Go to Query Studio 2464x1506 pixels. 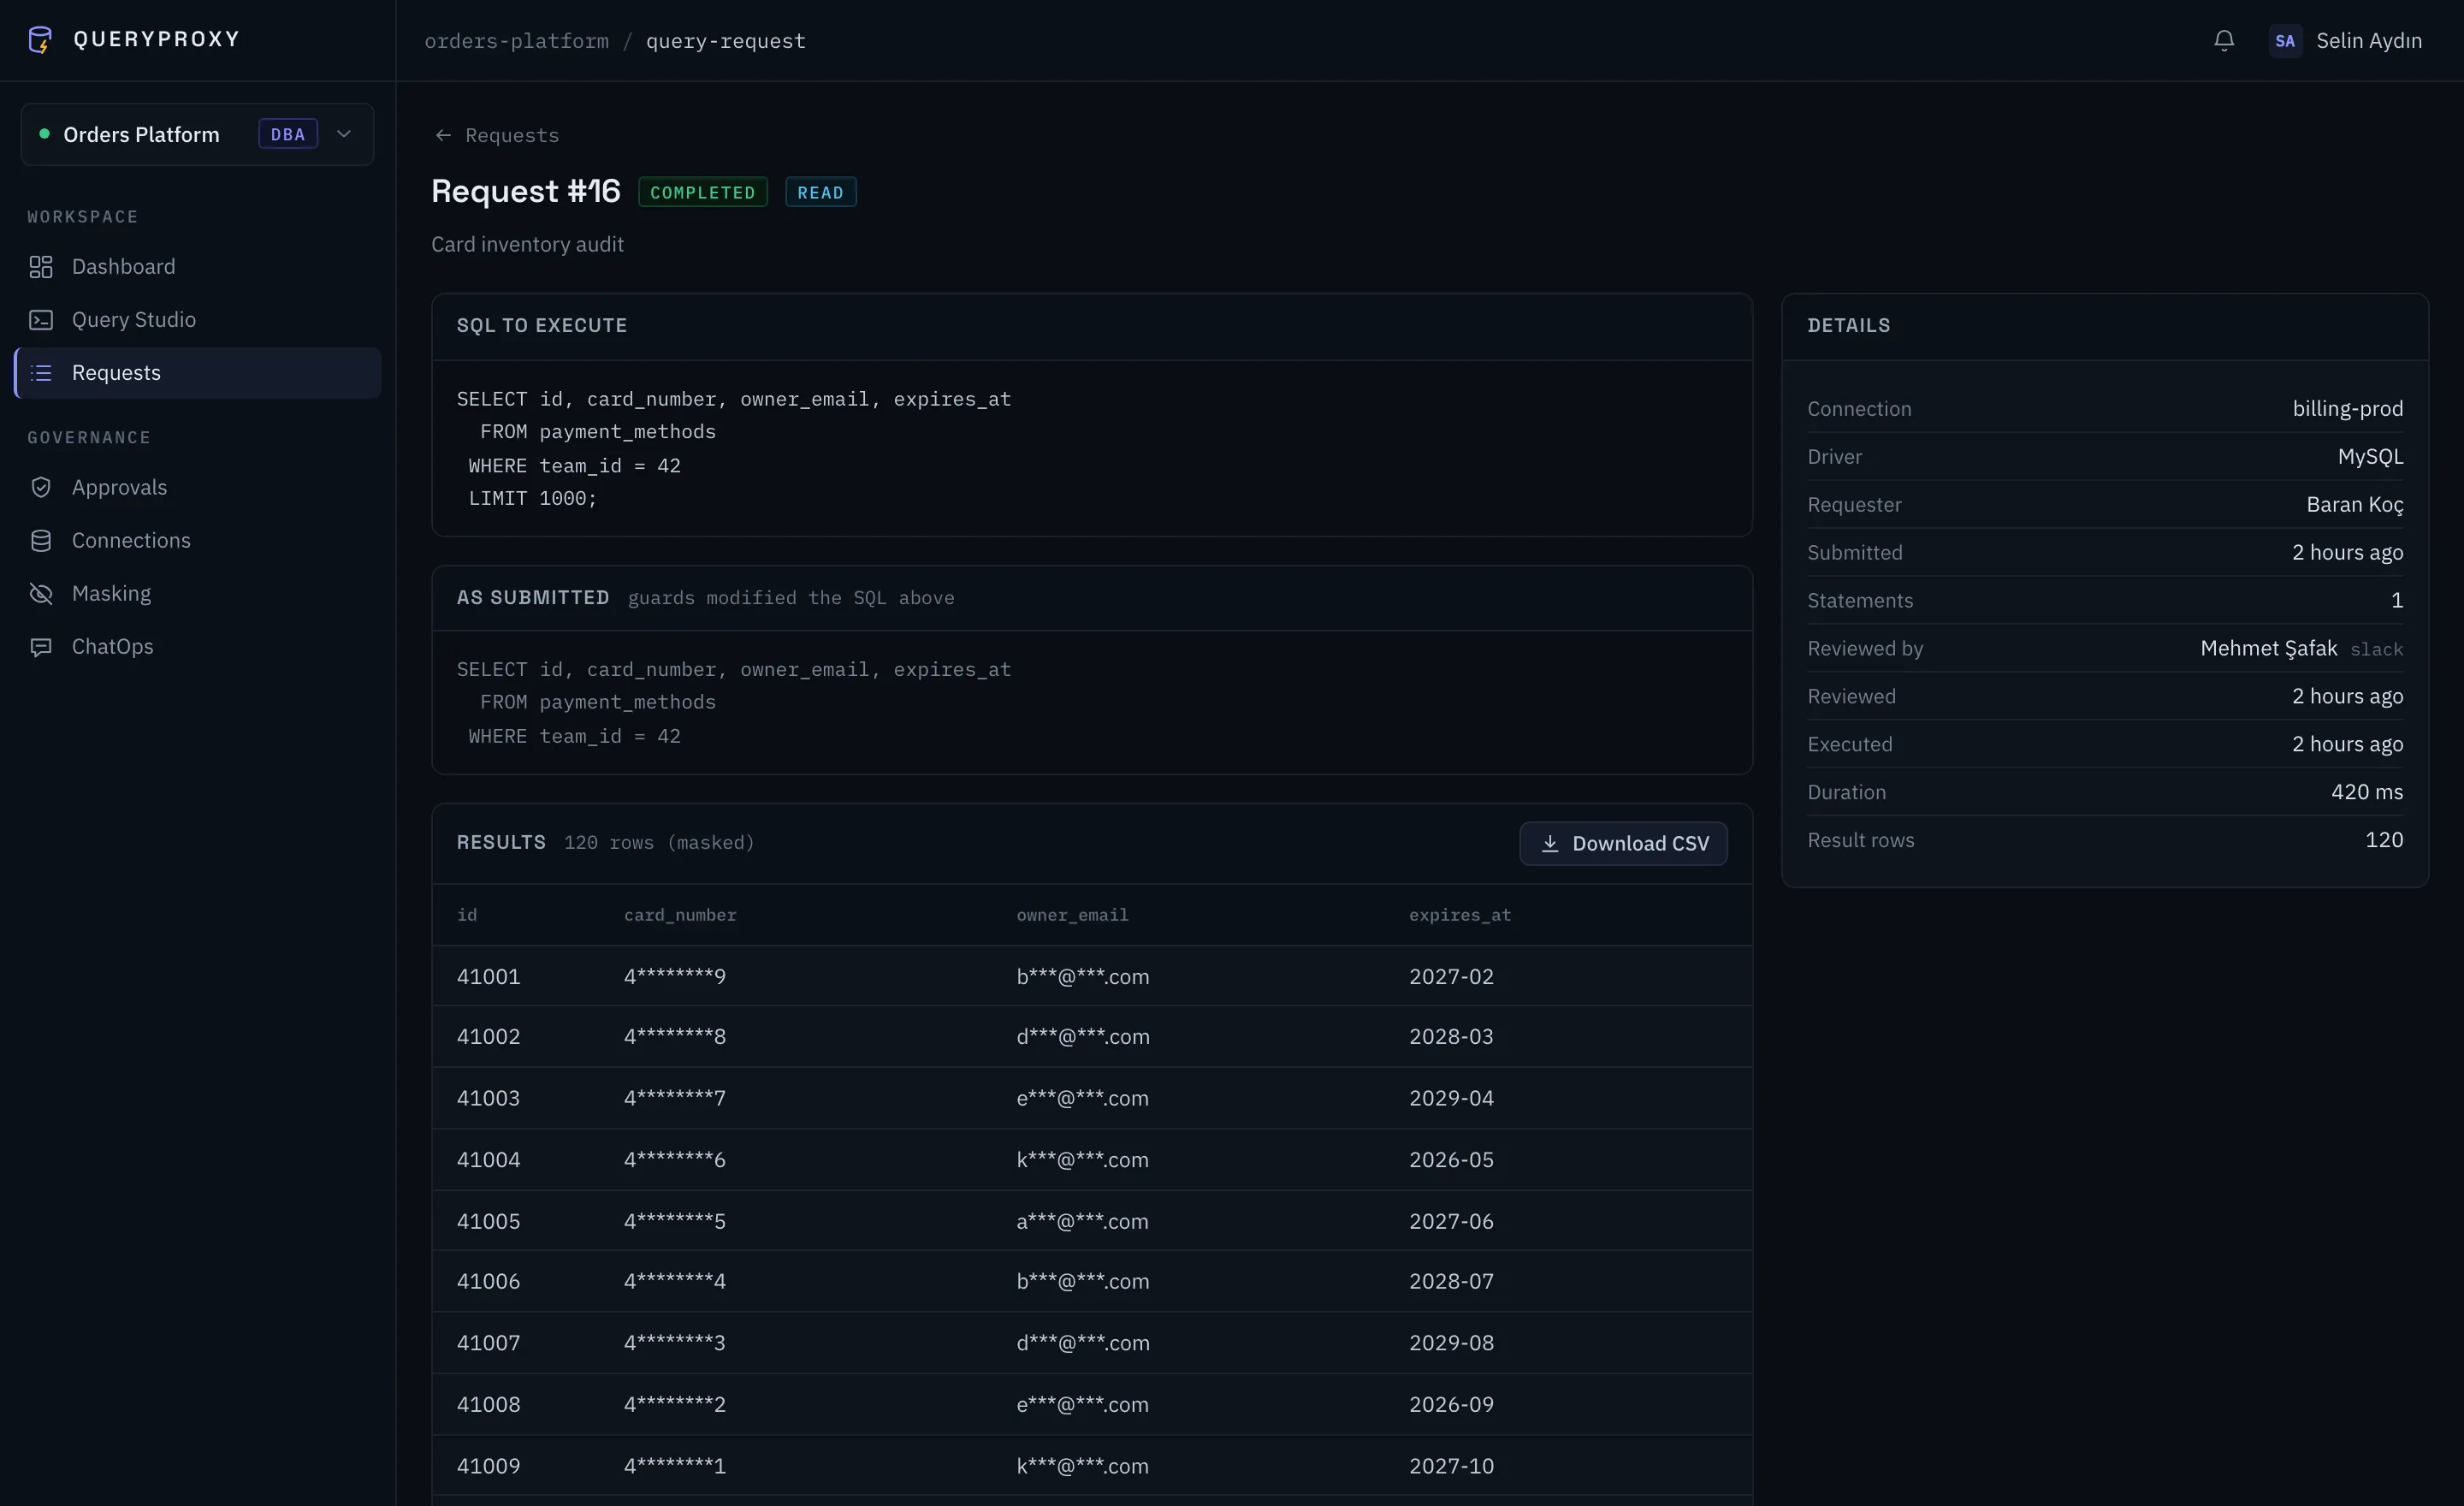point(197,320)
